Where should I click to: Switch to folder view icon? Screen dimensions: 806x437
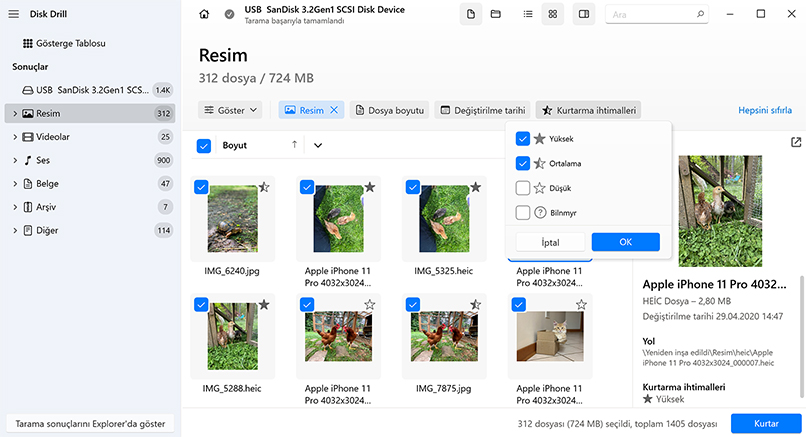pyautogui.click(x=497, y=14)
